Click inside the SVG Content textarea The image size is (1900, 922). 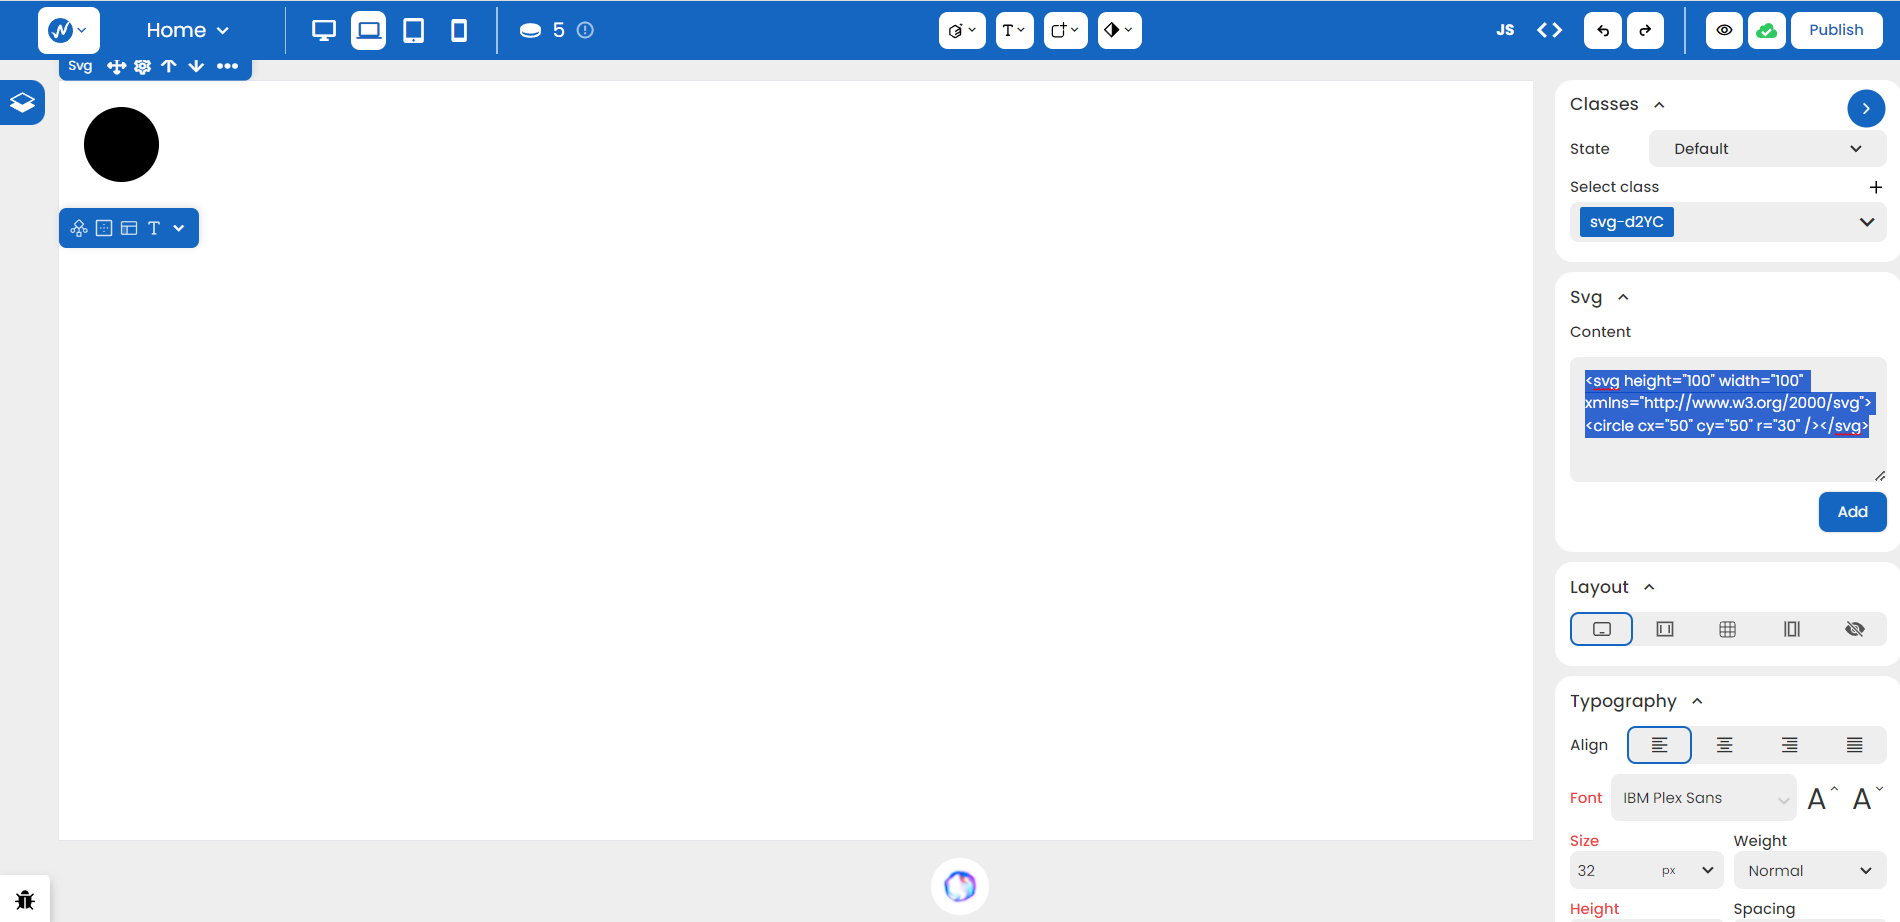(x=1728, y=419)
